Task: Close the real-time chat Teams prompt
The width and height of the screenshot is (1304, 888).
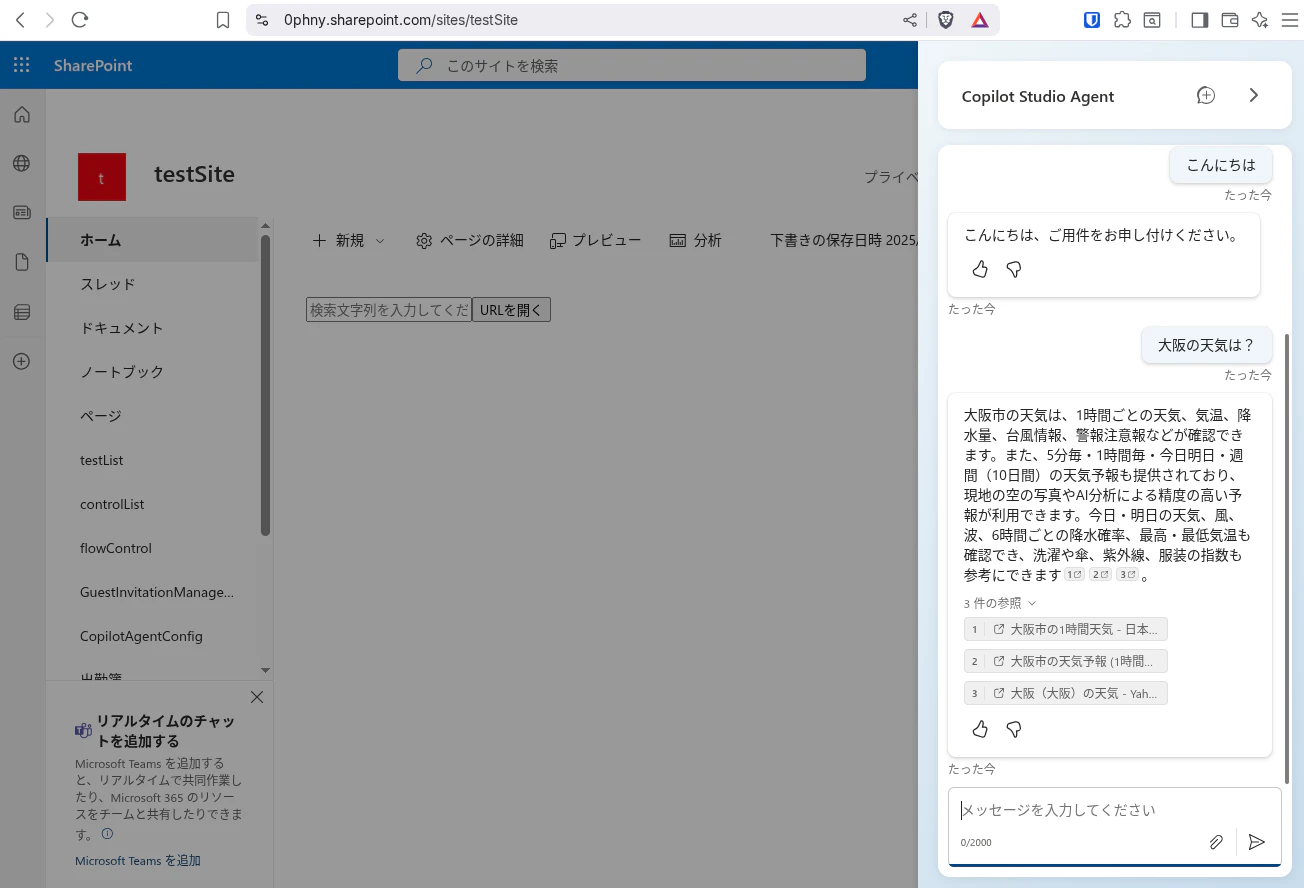Action: 257,697
